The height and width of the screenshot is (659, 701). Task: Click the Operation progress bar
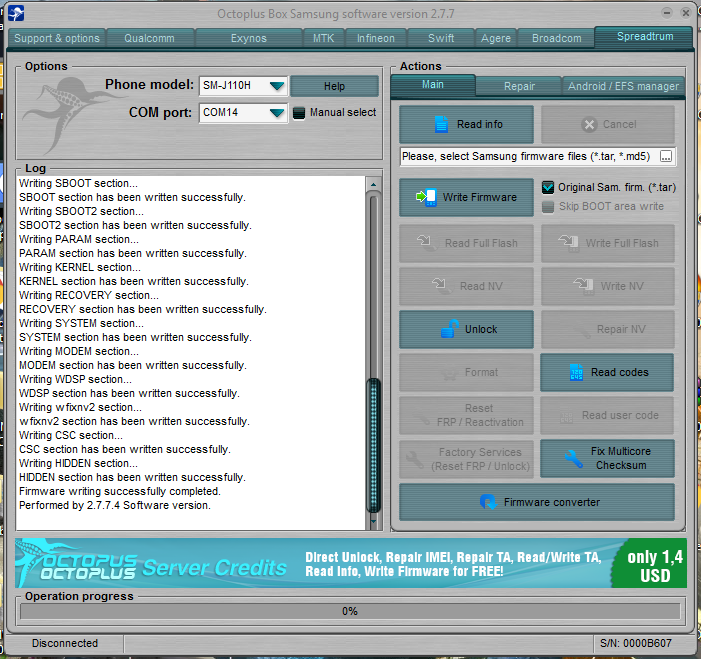(350, 611)
